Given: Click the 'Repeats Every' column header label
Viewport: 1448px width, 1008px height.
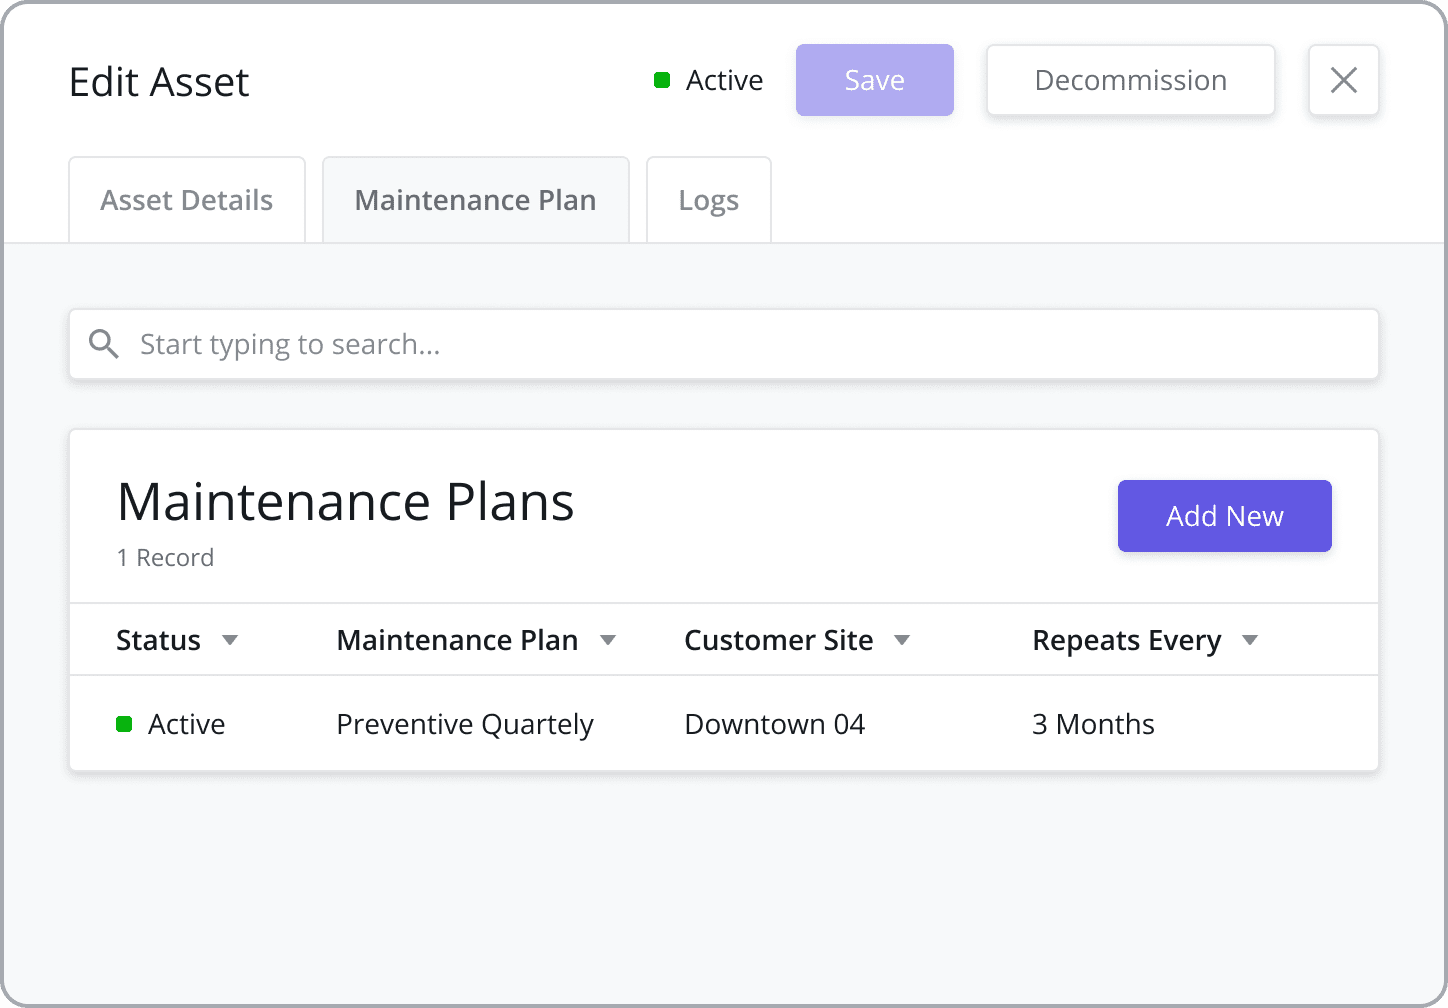Looking at the screenshot, I should tap(1127, 640).
